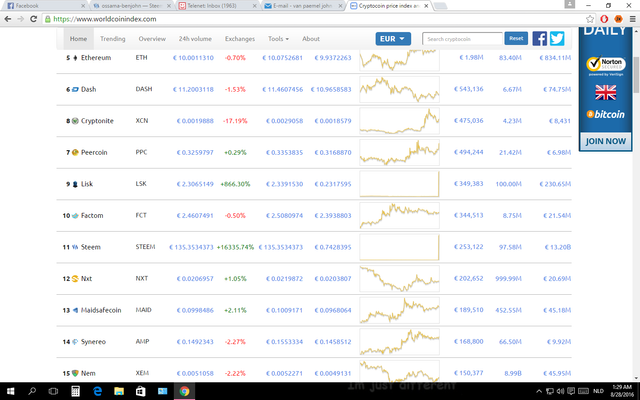The image size is (640, 400).
Task: Open the Lisk coin link
Action: (87, 184)
